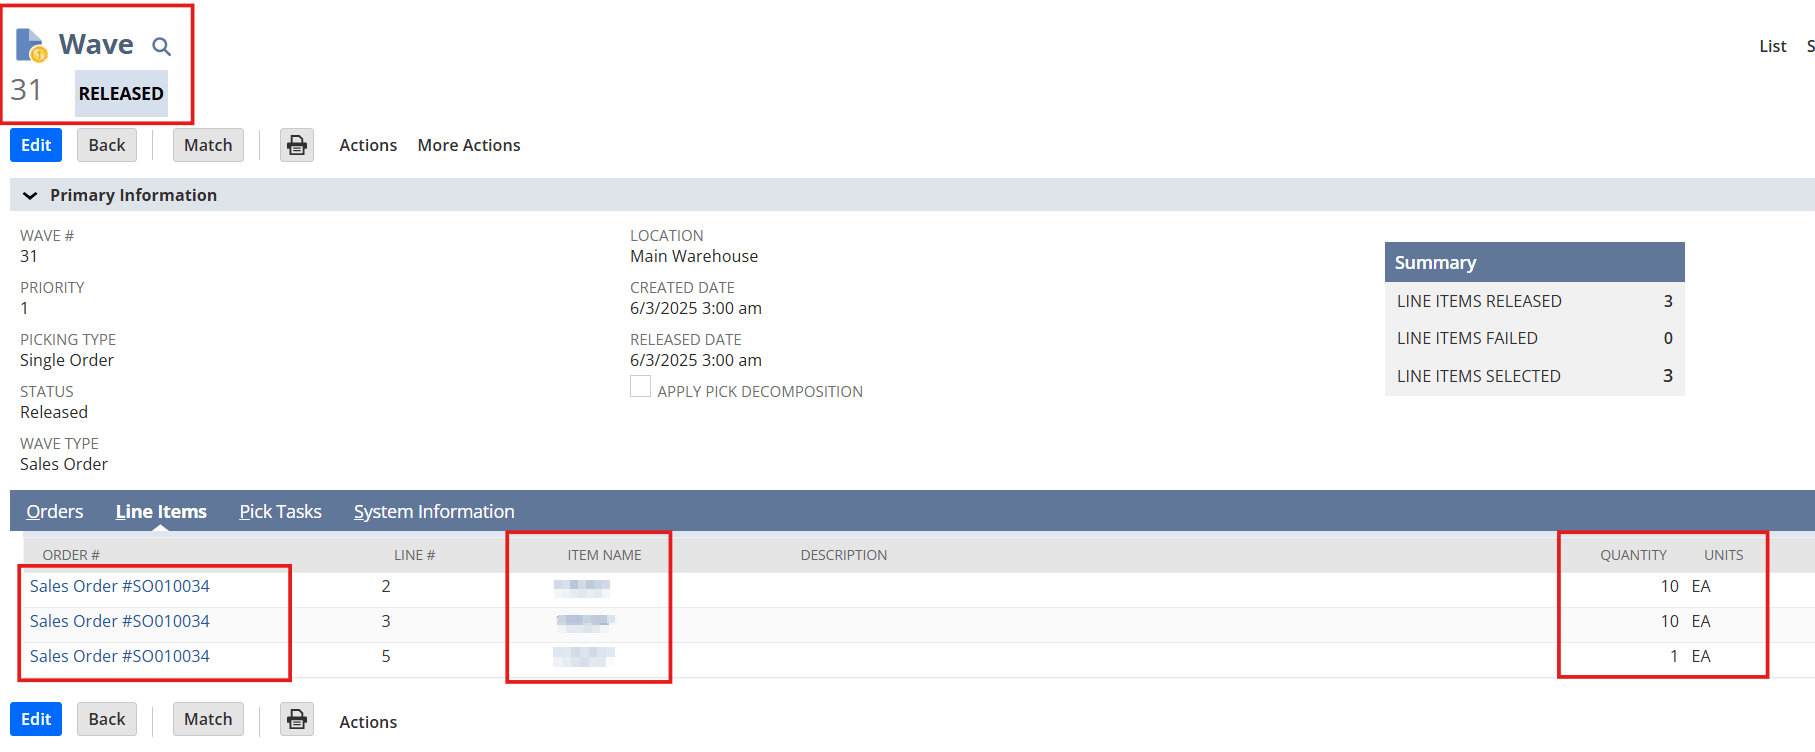Viewport: 1815px width, 752px height.
Task: Click the List link at top right
Action: click(x=1772, y=46)
